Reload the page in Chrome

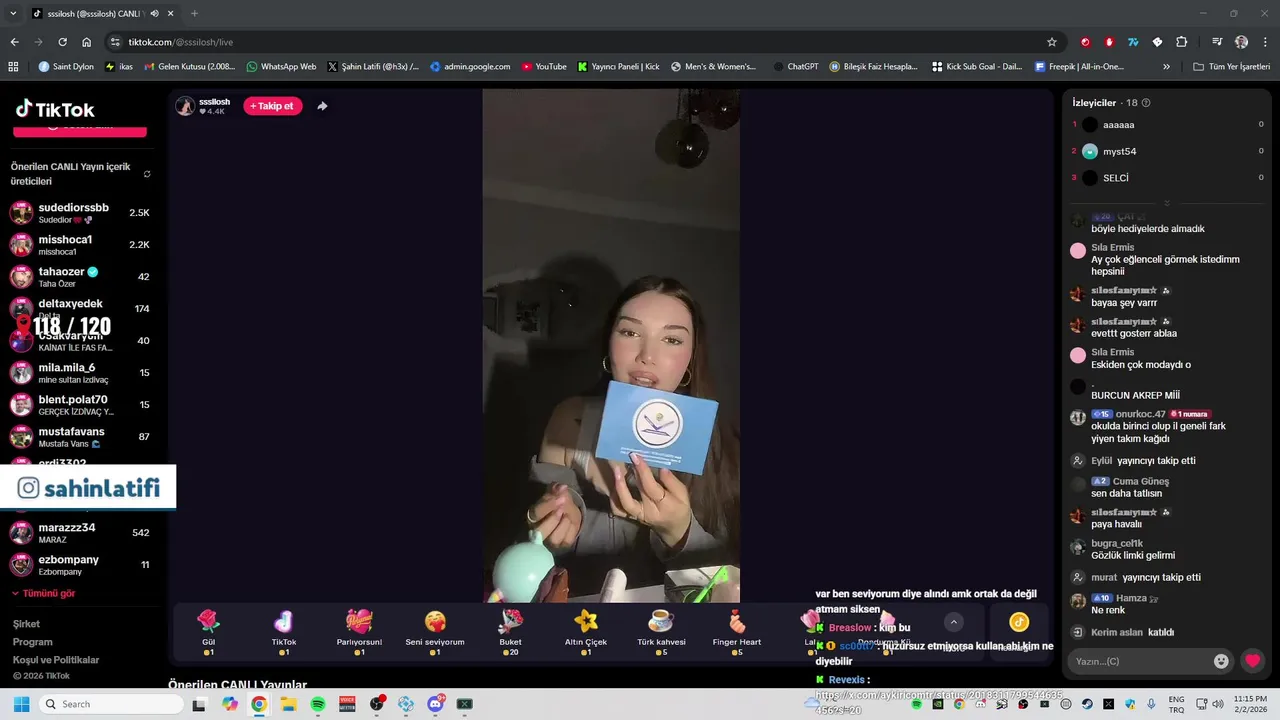click(62, 42)
